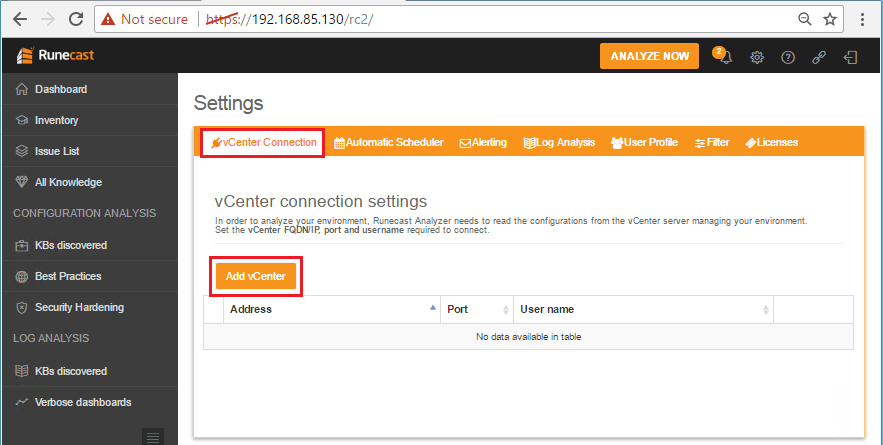Screen dimensions: 883x445
Task: Switch to the Automatic Scheduler tab
Action: pos(389,143)
